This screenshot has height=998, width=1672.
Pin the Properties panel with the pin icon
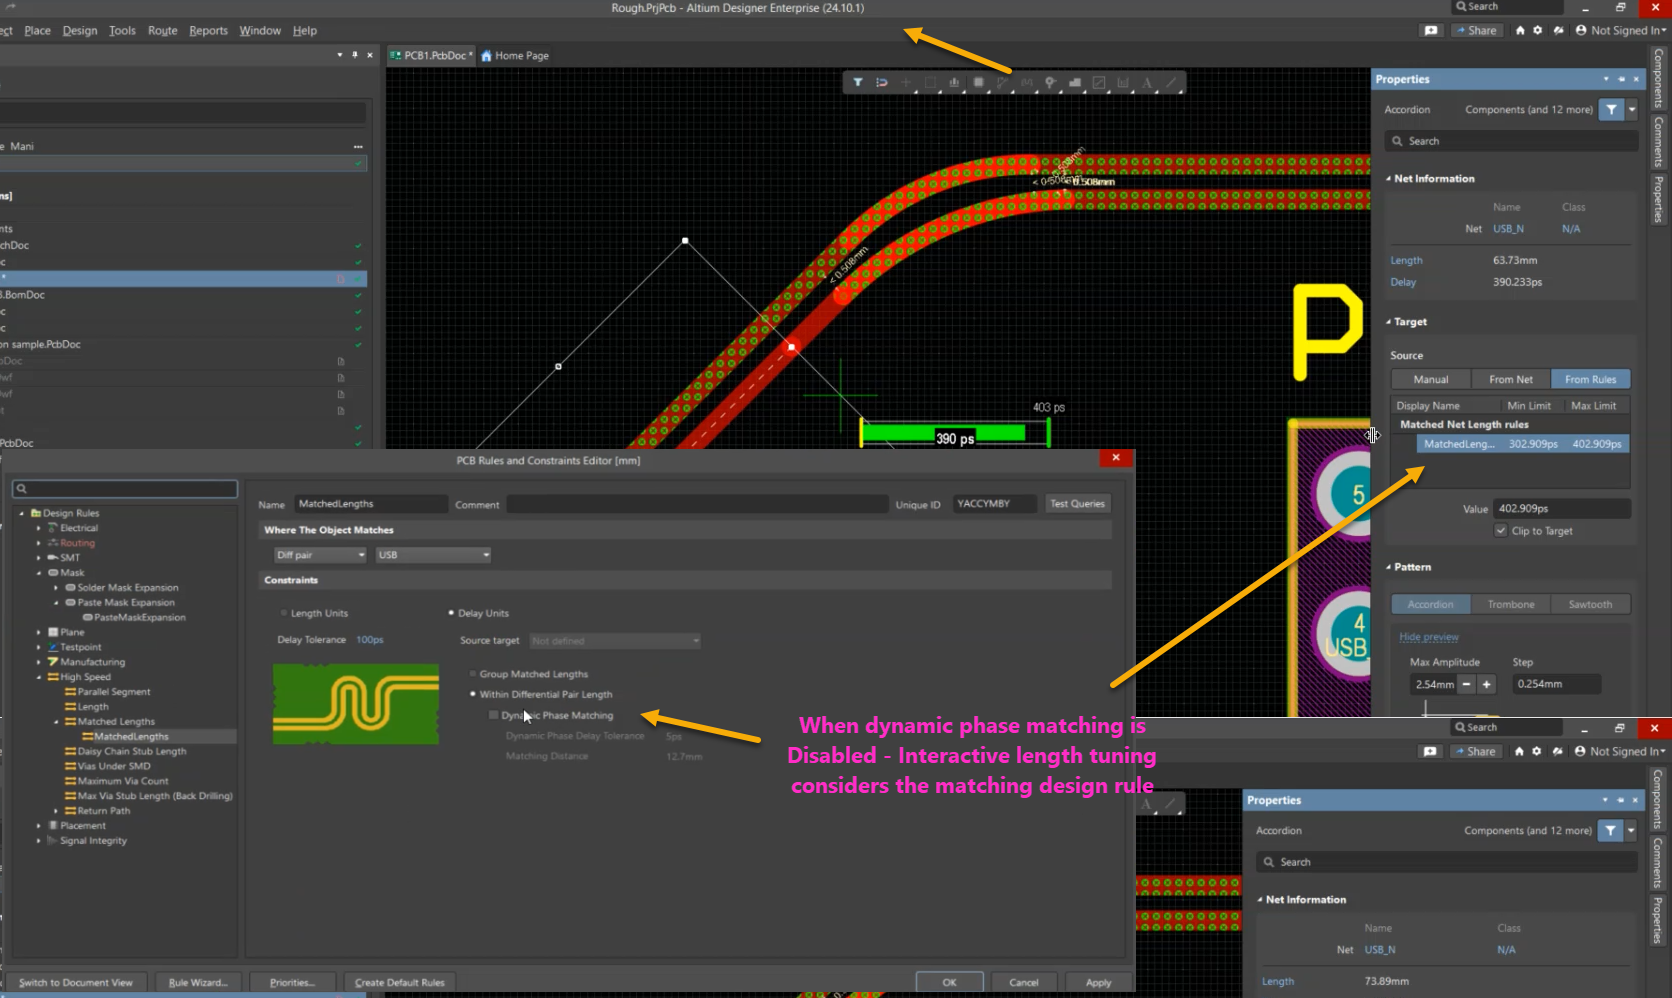tap(1621, 79)
